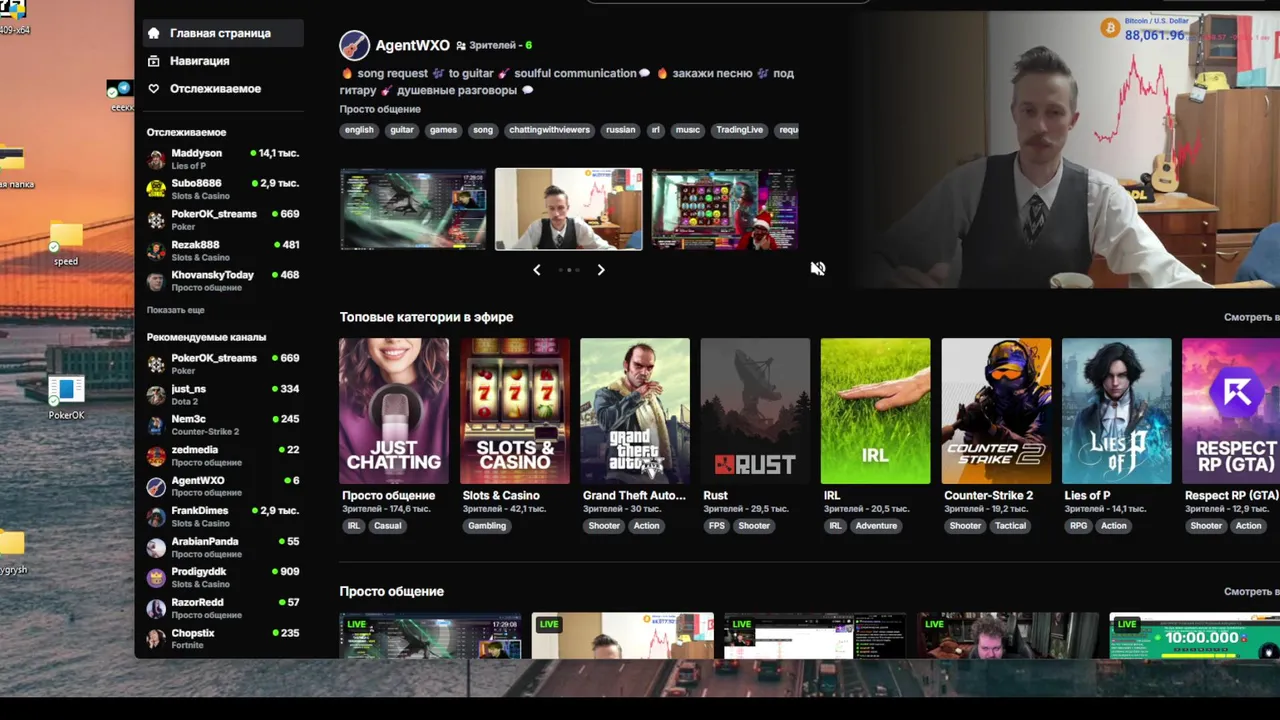Screen dimensions: 1280x720
Task: Open Respect RP (GTA) category cover
Action: 1231,411
